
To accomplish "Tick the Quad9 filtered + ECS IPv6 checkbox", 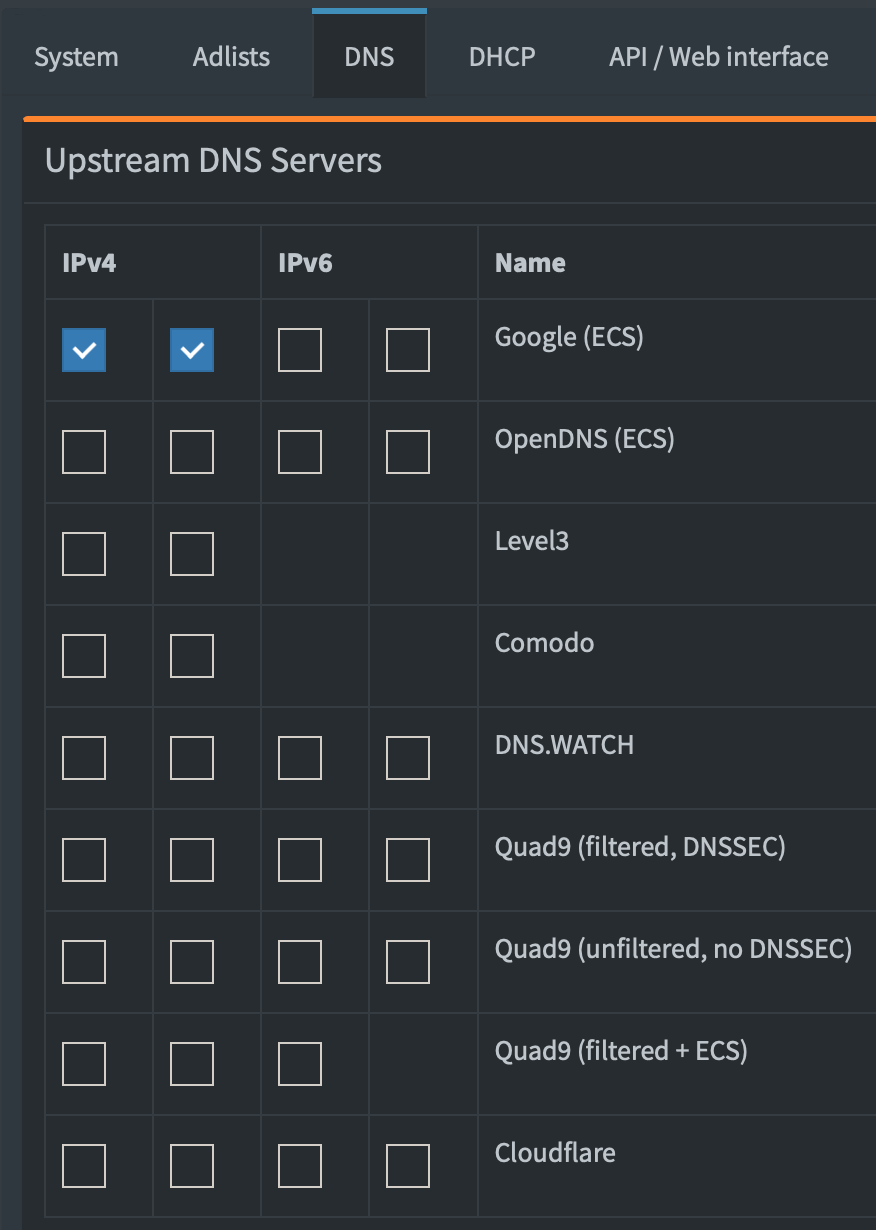I will click(x=300, y=1064).
